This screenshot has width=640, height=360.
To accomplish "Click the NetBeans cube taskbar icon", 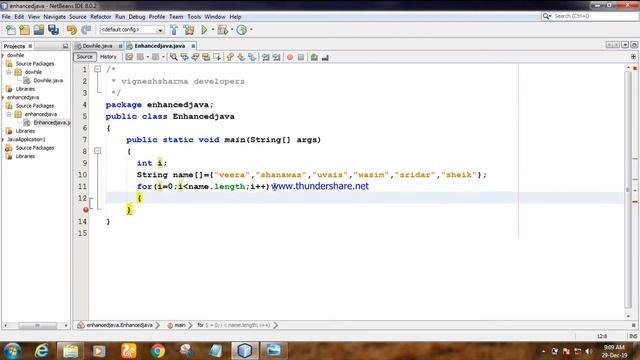I will (x=244, y=351).
